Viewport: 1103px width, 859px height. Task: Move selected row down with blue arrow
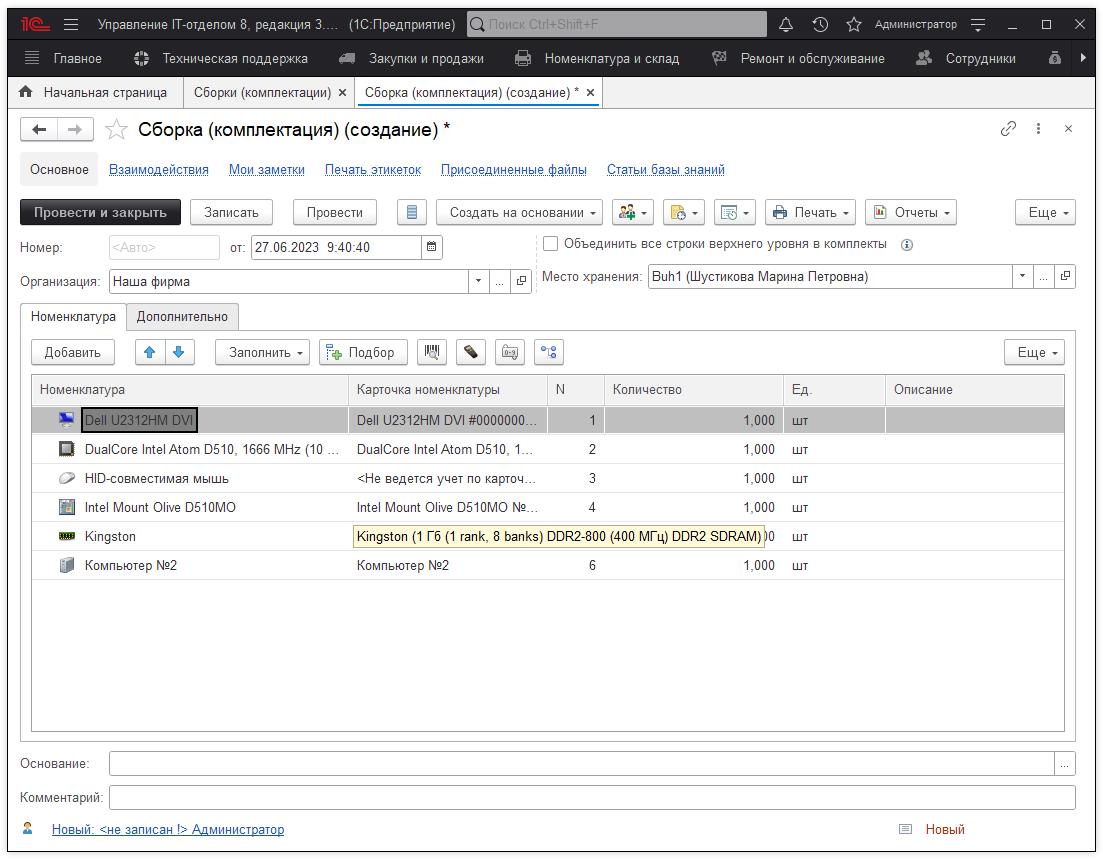coord(178,352)
